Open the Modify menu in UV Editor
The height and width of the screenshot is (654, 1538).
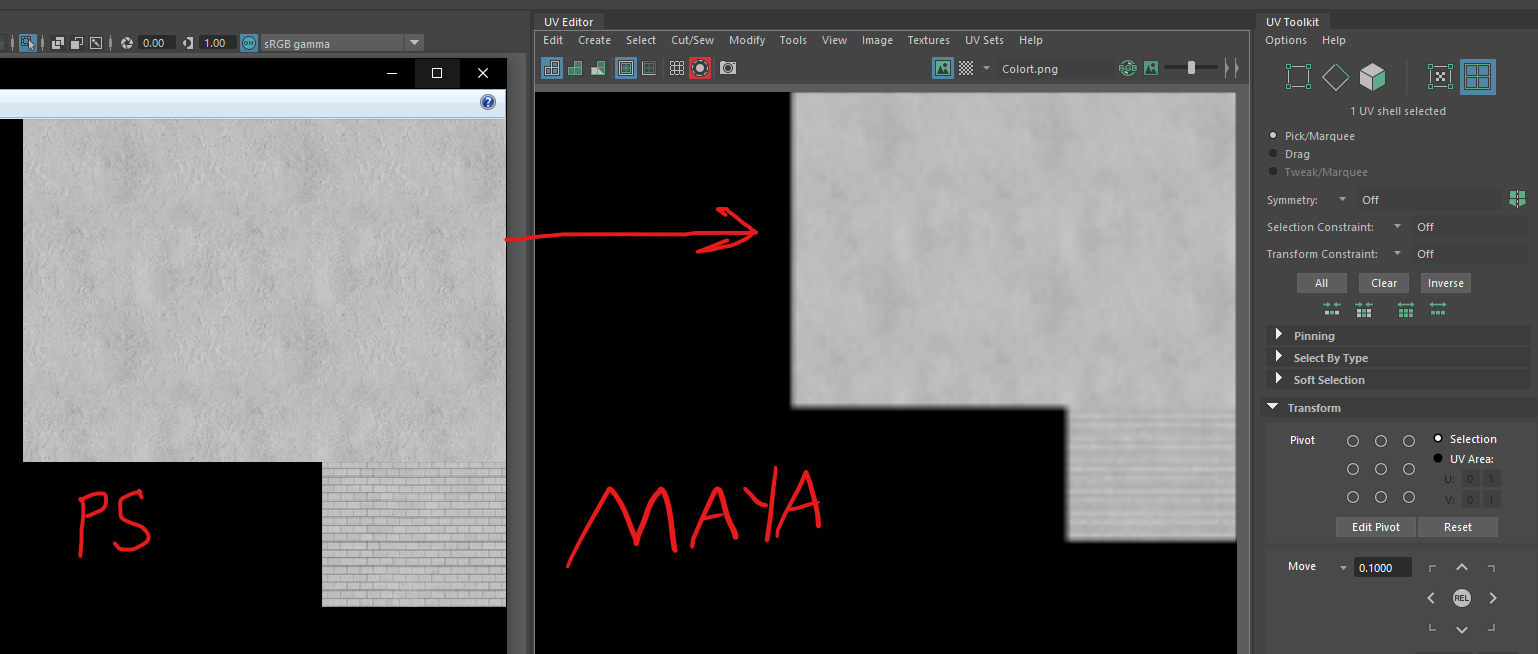[x=747, y=40]
